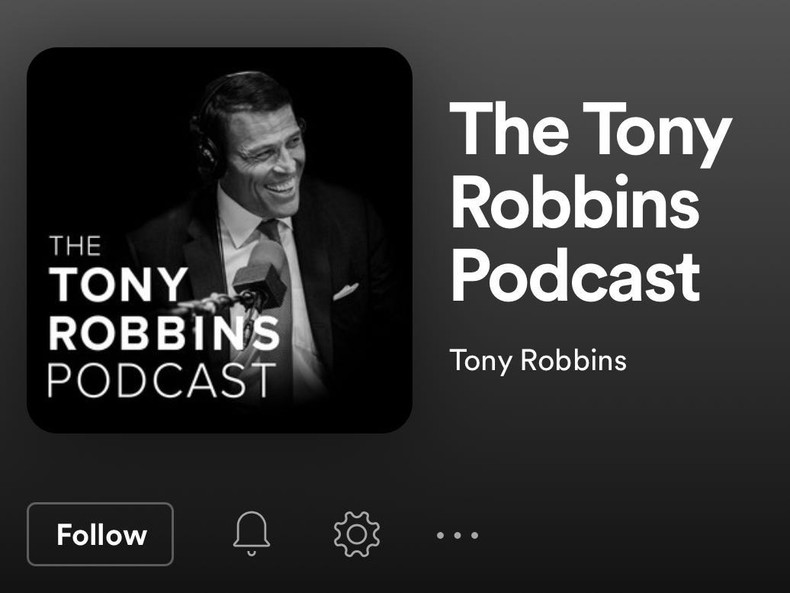Click the word Robbins in large heading
This screenshot has width=790, height=593.
coord(575,202)
